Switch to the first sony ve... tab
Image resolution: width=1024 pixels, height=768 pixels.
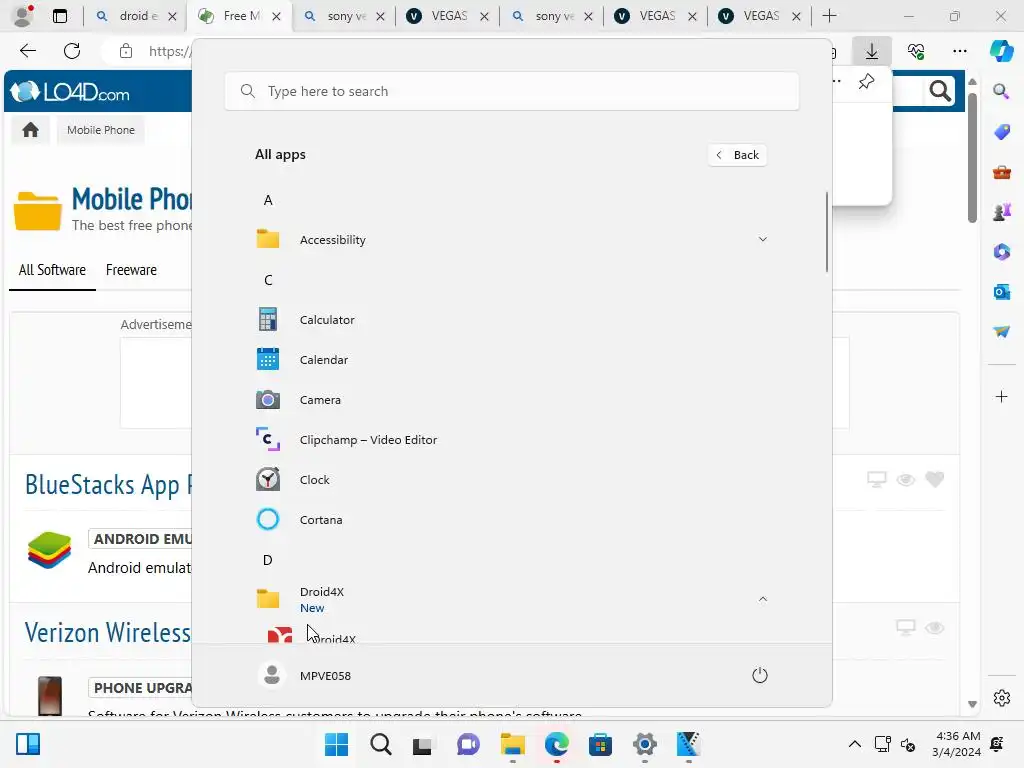tap(344, 16)
